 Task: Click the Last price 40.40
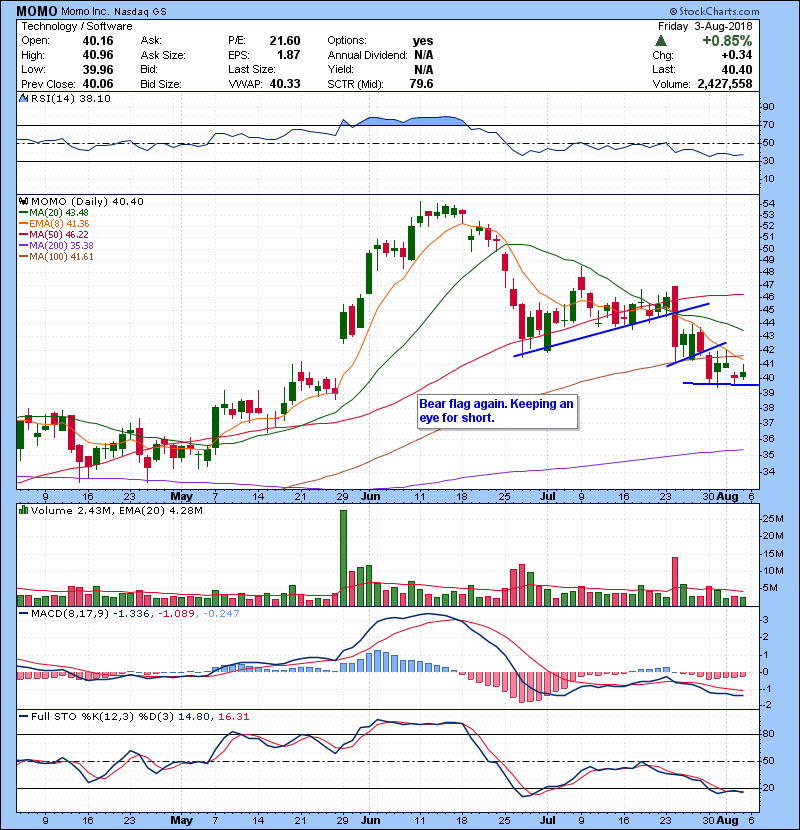(x=737, y=69)
